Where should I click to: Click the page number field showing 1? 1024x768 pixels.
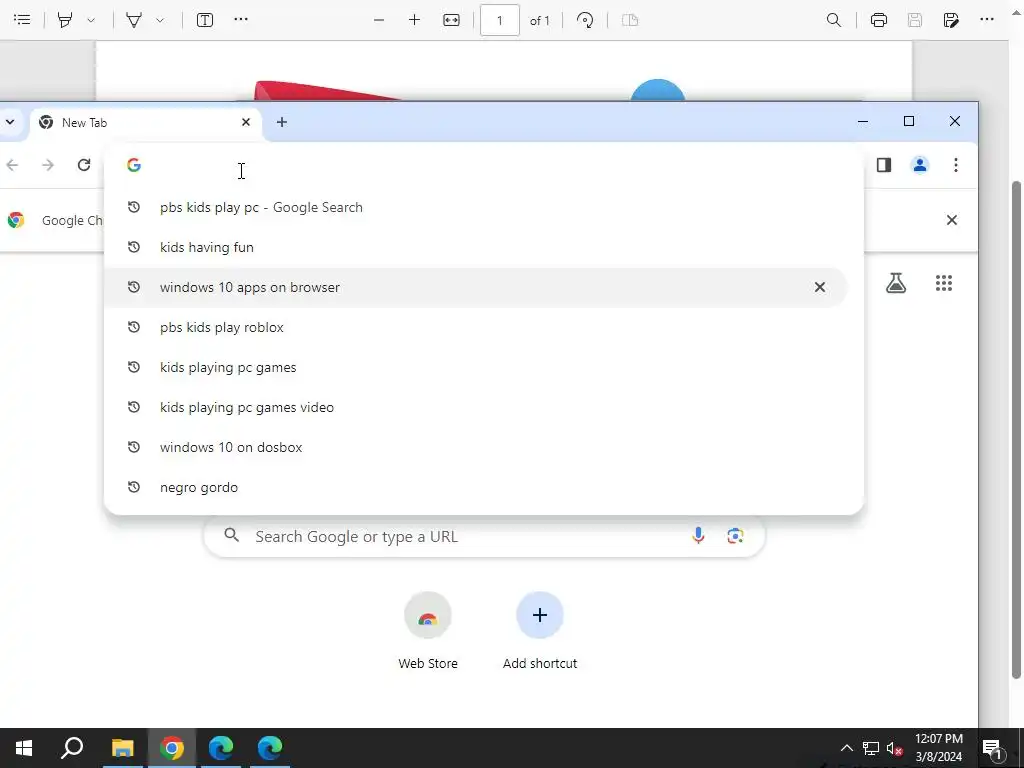[x=500, y=20]
